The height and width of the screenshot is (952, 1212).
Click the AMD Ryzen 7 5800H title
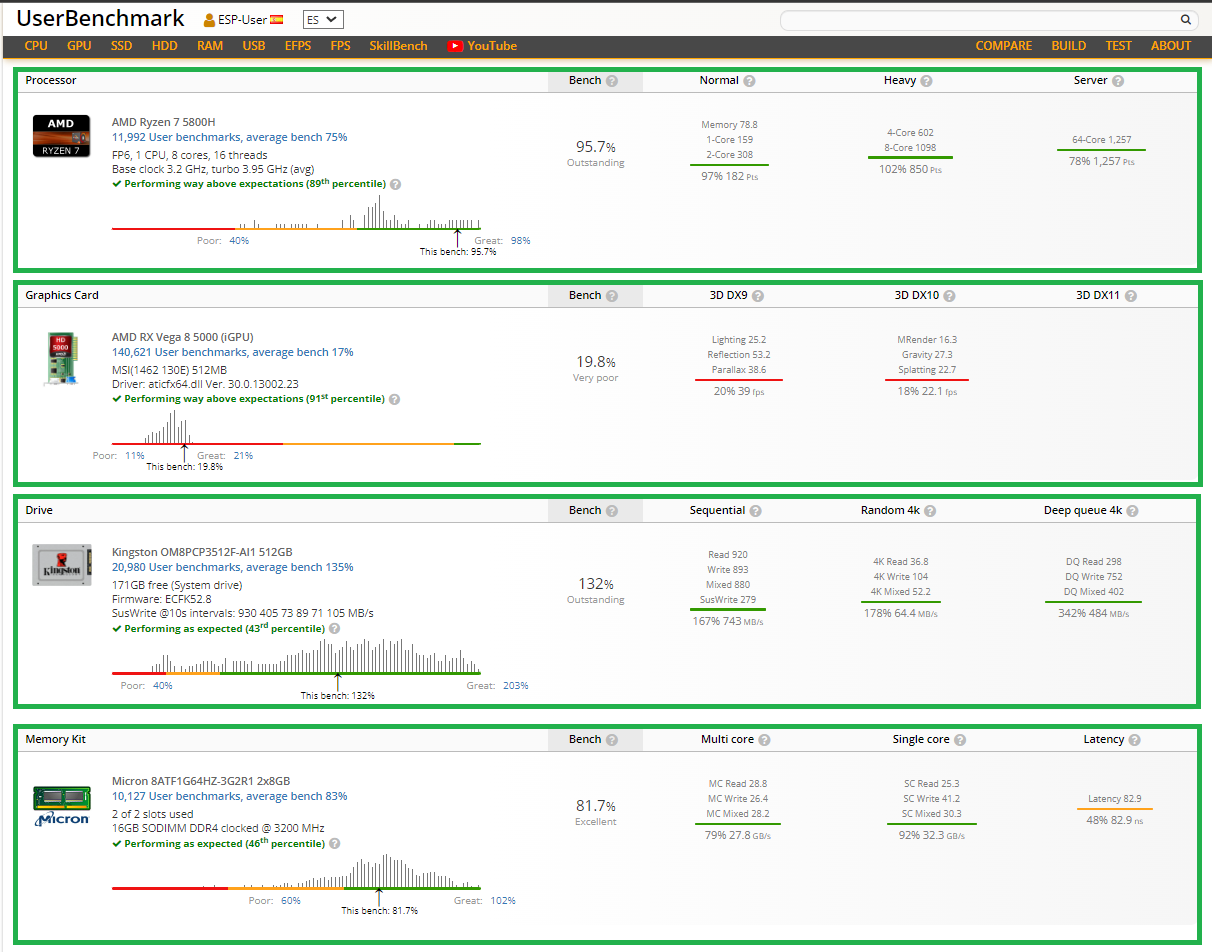coord(164,122)
